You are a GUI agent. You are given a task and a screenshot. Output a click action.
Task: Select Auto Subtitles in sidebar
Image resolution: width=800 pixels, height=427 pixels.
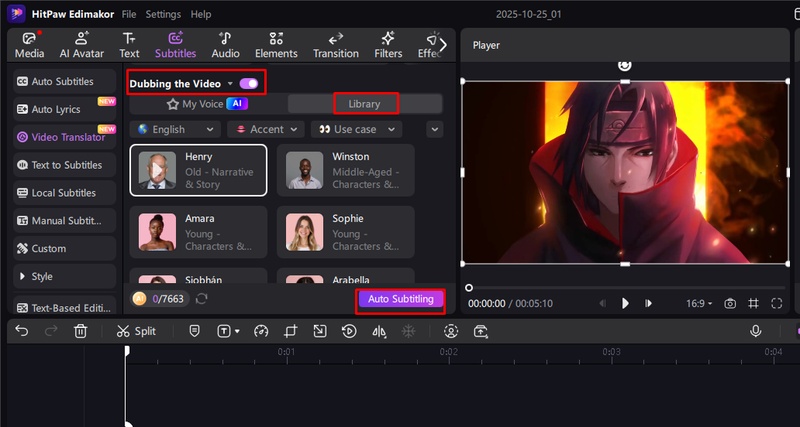click(x=65, y=82)
